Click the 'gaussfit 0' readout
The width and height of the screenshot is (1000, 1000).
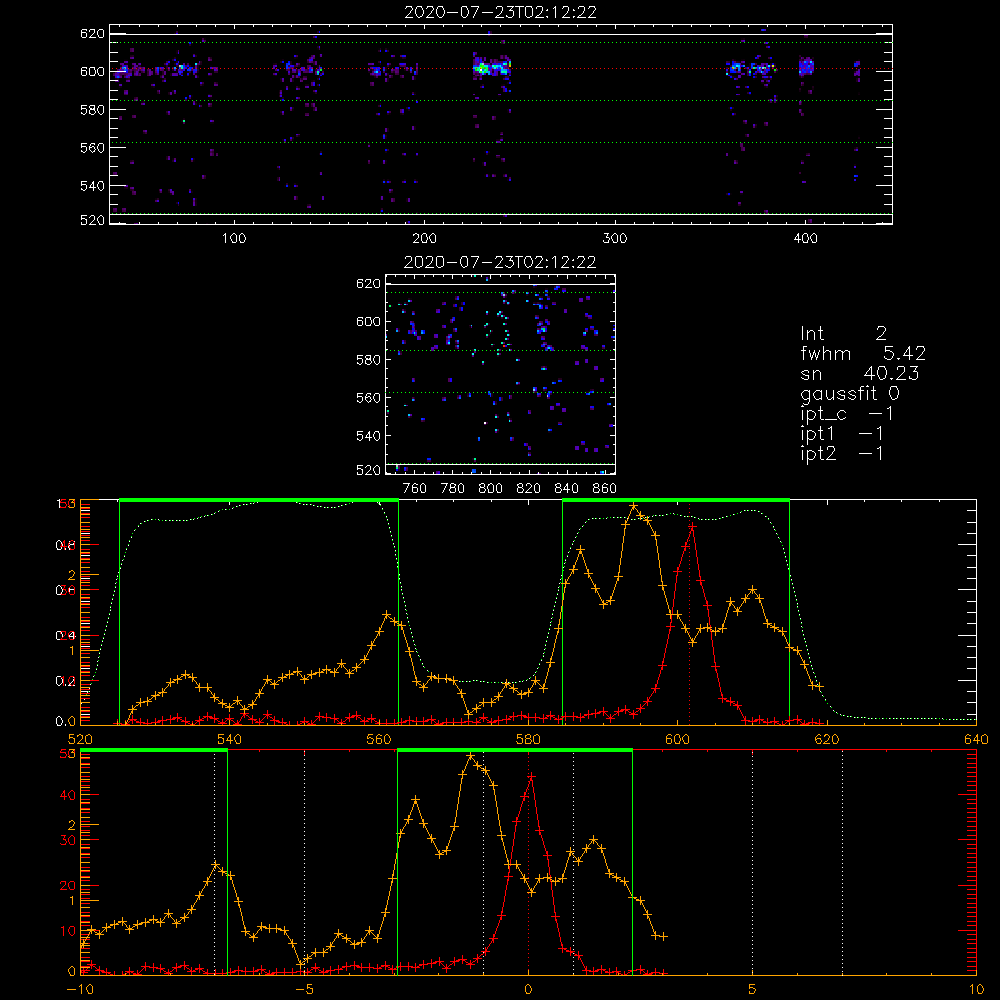pos(849,393)
